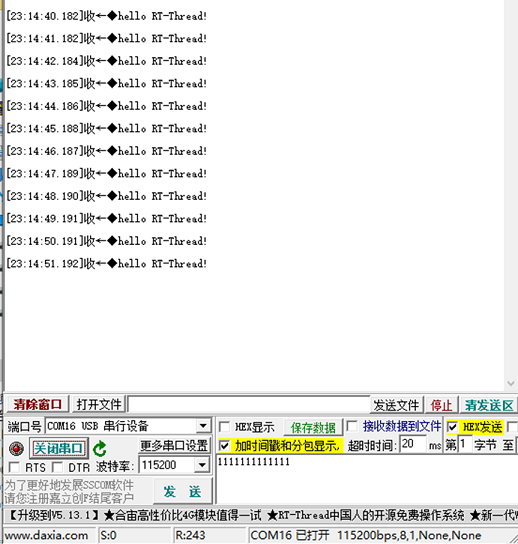Viewport: 518px width, 544px height.
Task: Close the serial port with 关闭串口
Action: (59, 448)
